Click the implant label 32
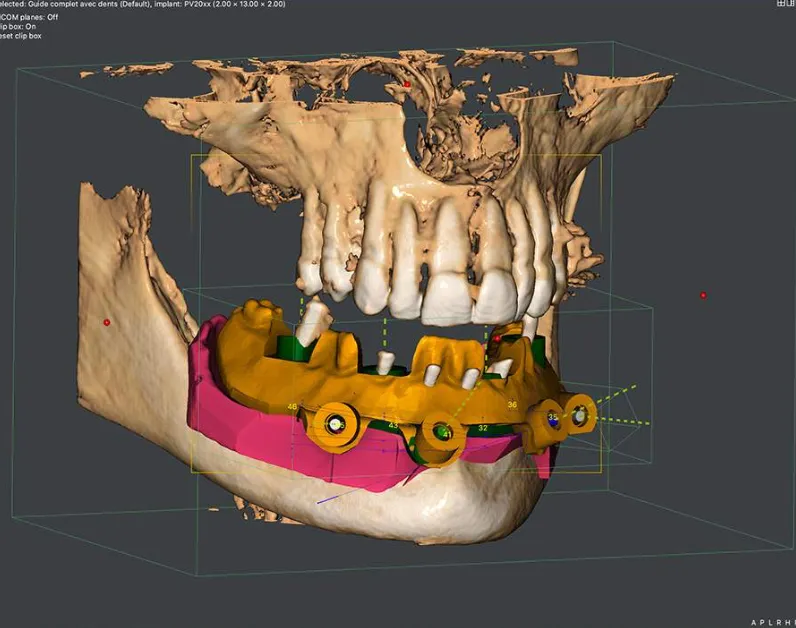796x628 pixels. [x=483, y=427]
